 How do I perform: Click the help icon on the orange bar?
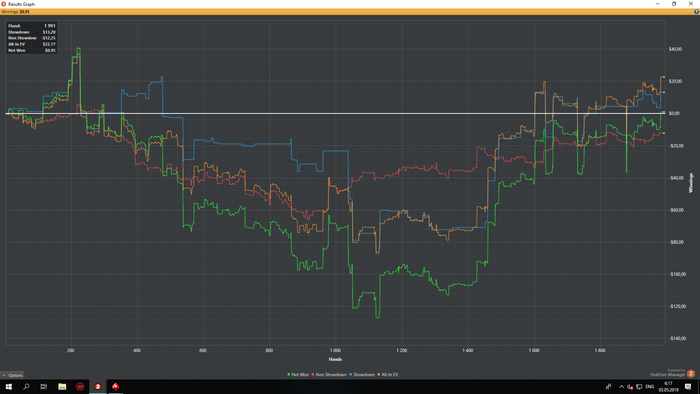click(696, 12)
